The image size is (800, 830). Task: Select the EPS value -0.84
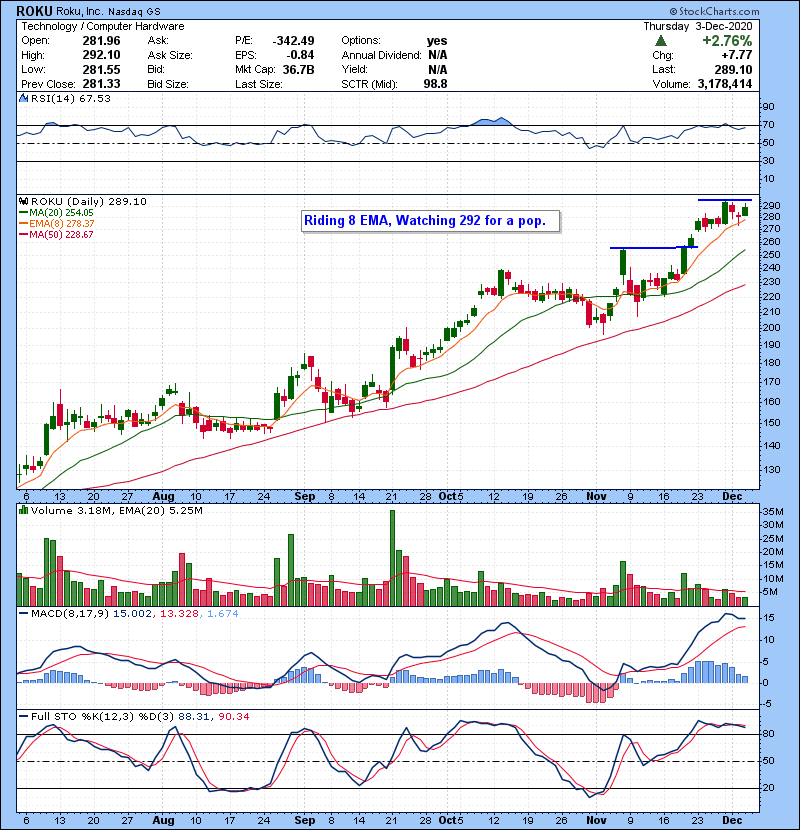[x=300, y=55]
